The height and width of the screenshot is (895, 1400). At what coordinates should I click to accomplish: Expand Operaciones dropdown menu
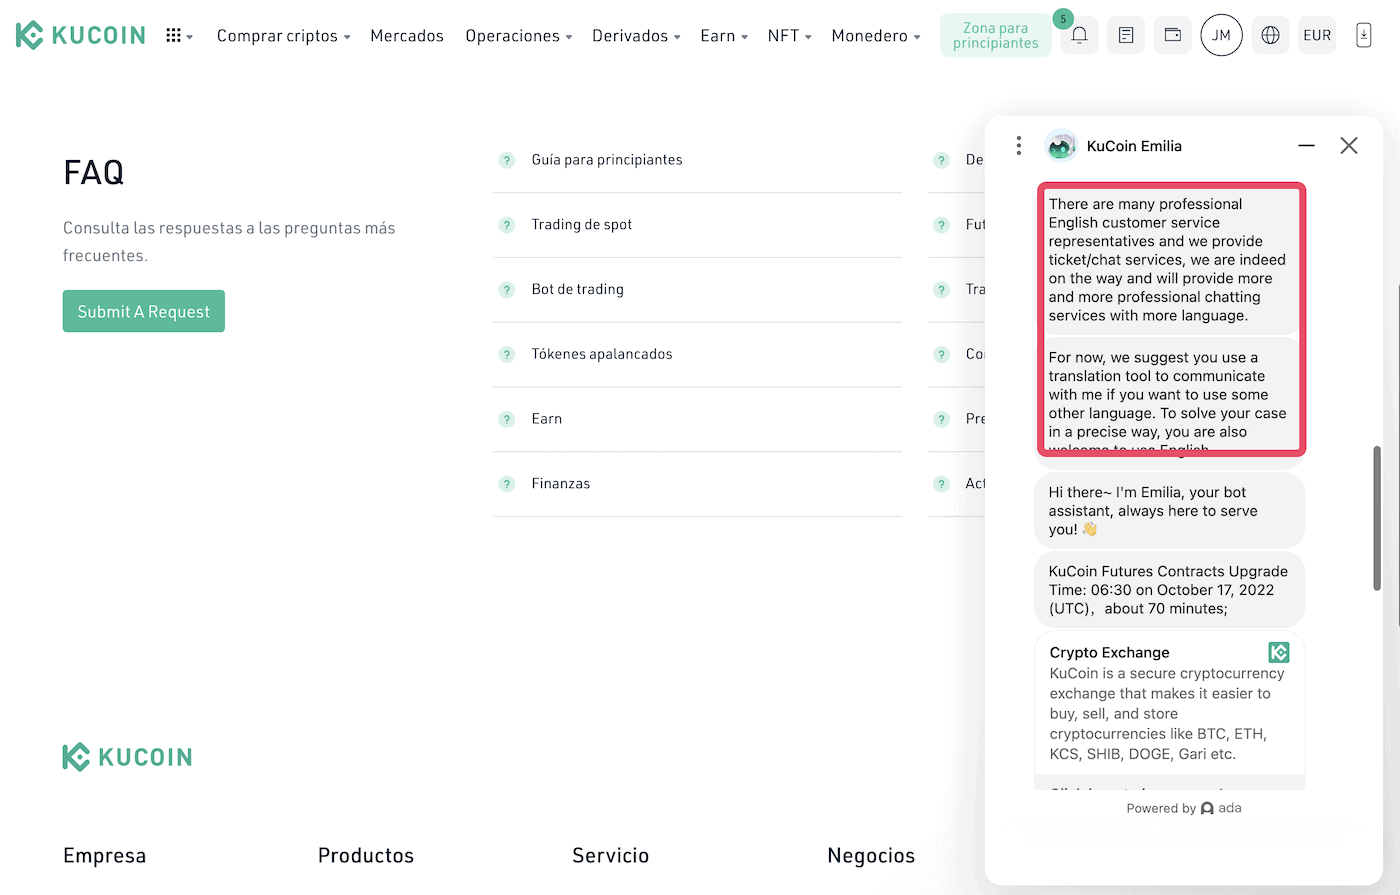518,36
